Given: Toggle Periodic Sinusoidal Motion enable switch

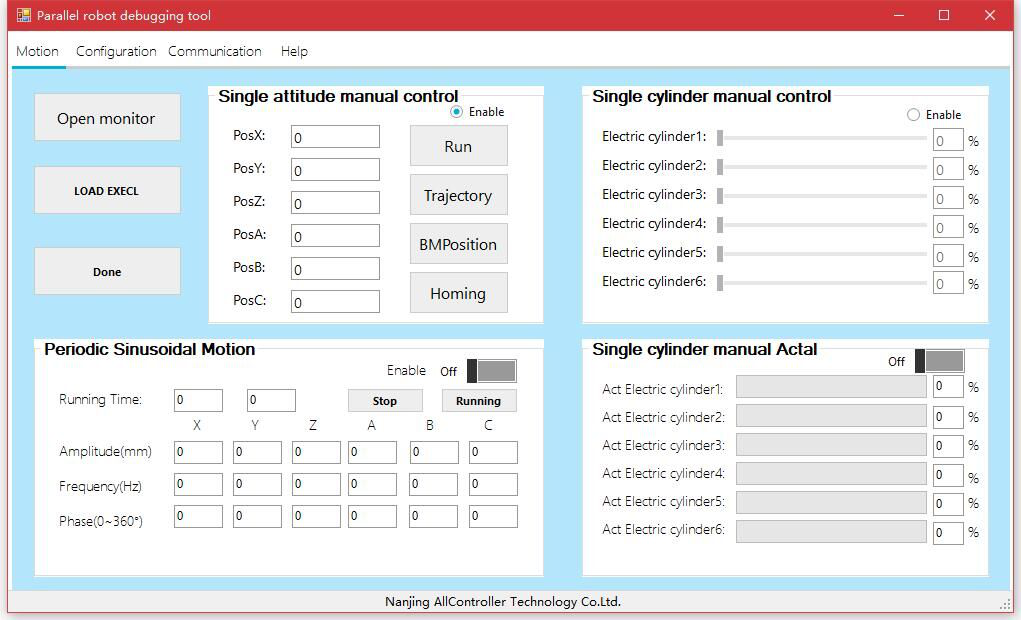Looking at the screenshot, I should point(491,371).
